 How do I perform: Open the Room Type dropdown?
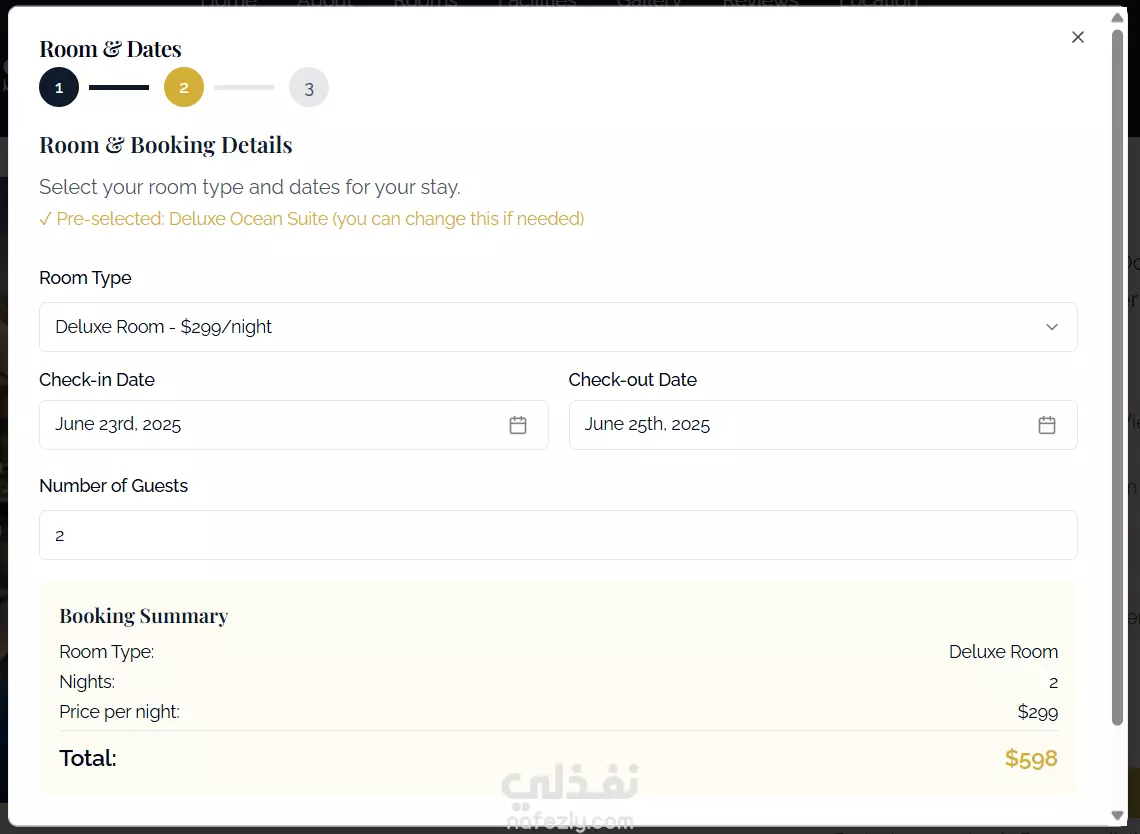click(558, 327)
